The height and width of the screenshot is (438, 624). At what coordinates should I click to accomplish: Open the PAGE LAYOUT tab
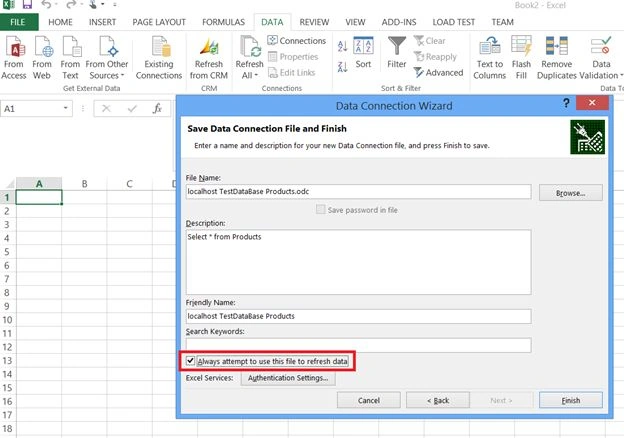click(159, 22)
